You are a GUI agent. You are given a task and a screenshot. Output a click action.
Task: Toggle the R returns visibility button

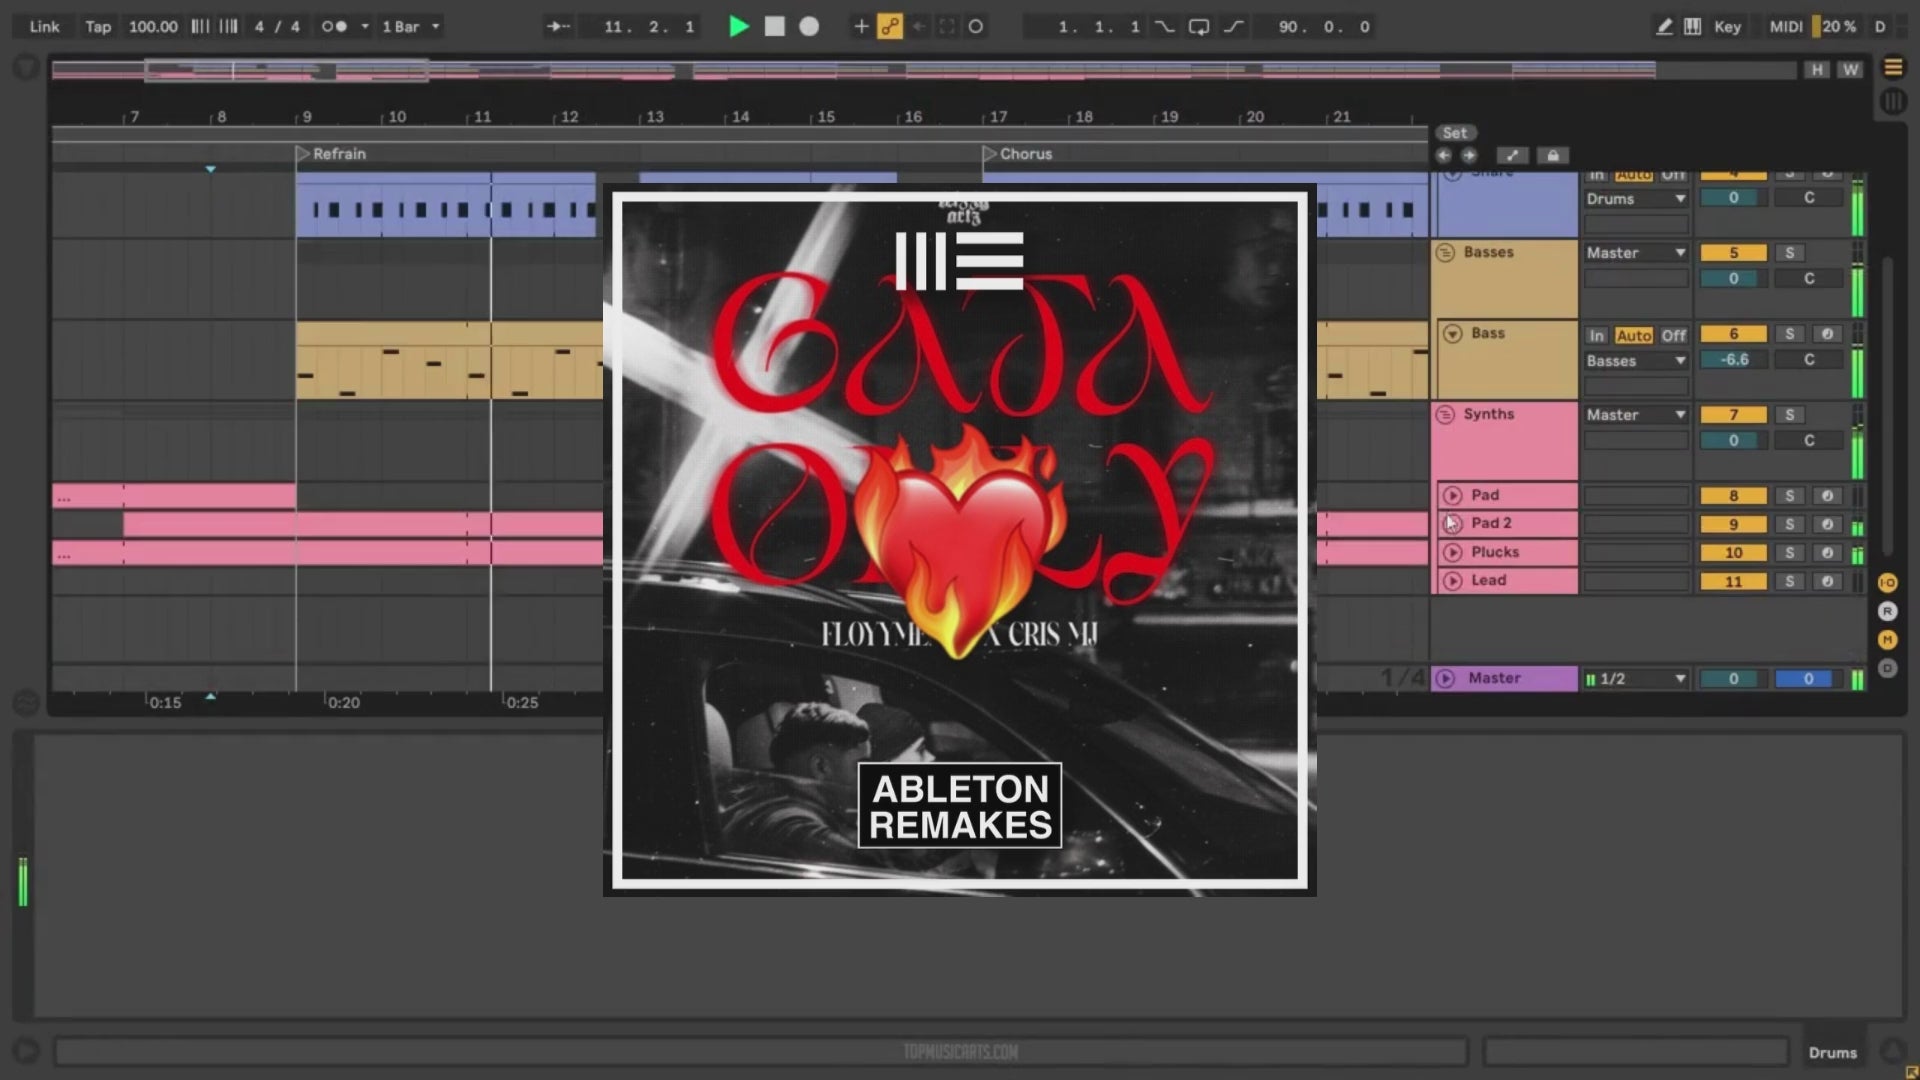1887,611
